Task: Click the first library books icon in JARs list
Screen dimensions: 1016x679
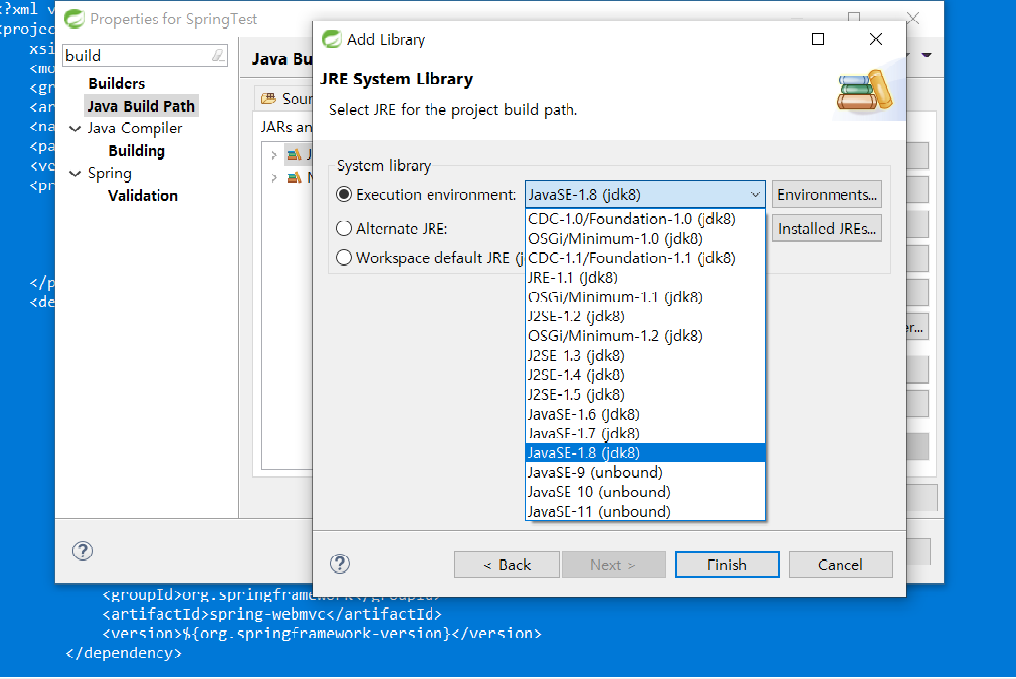Action: point(294,155)
